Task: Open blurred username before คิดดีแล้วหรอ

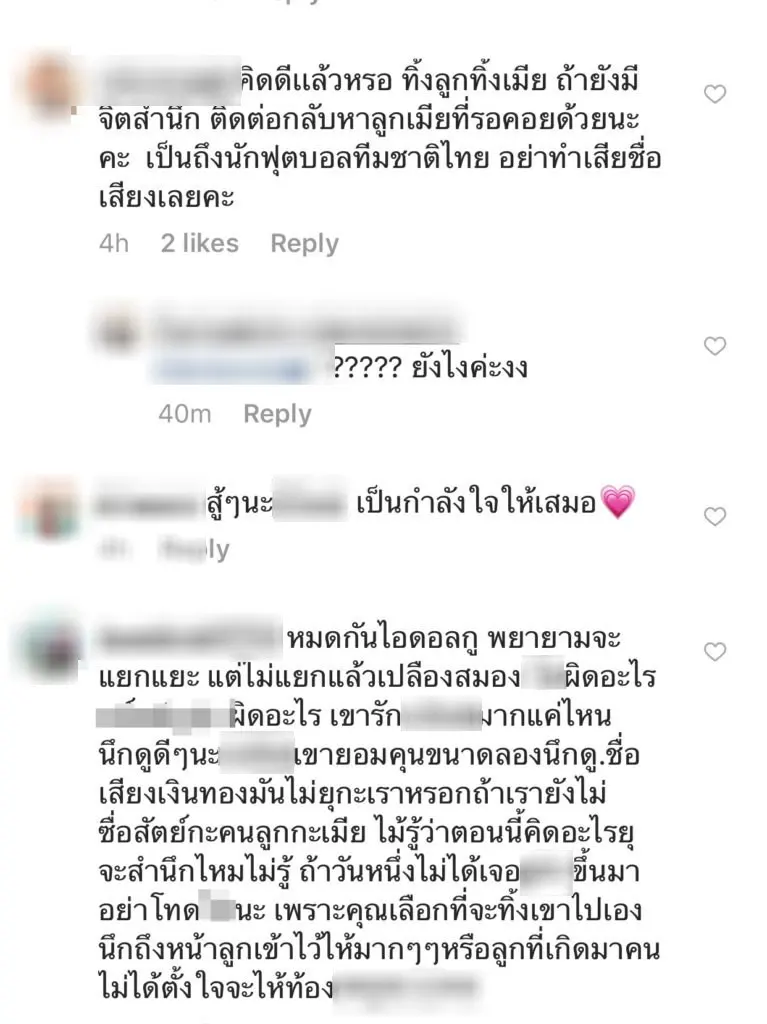Action: 169,81
